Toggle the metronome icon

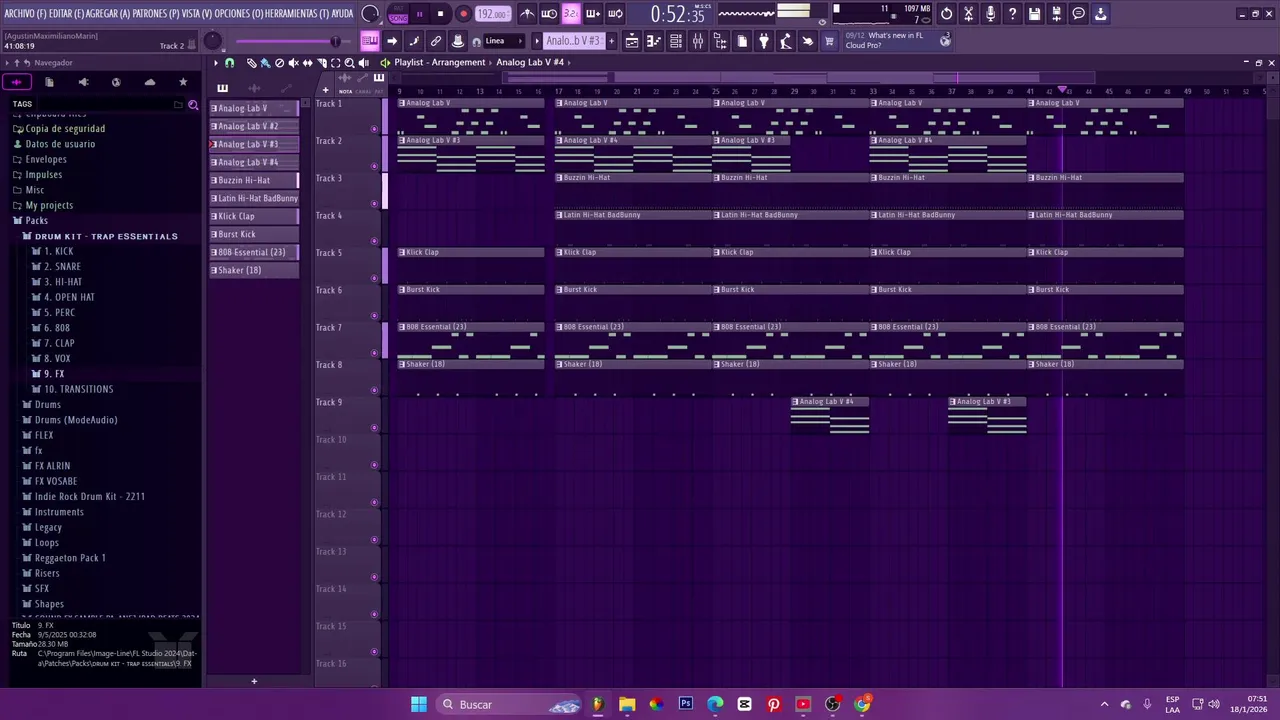pyautogui.click(x=527, y=14)
